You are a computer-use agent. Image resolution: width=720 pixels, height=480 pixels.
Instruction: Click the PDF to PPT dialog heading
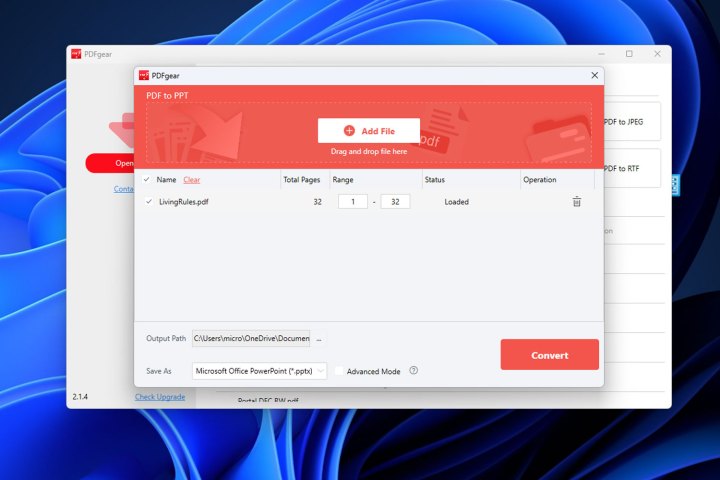pos(167,96)
